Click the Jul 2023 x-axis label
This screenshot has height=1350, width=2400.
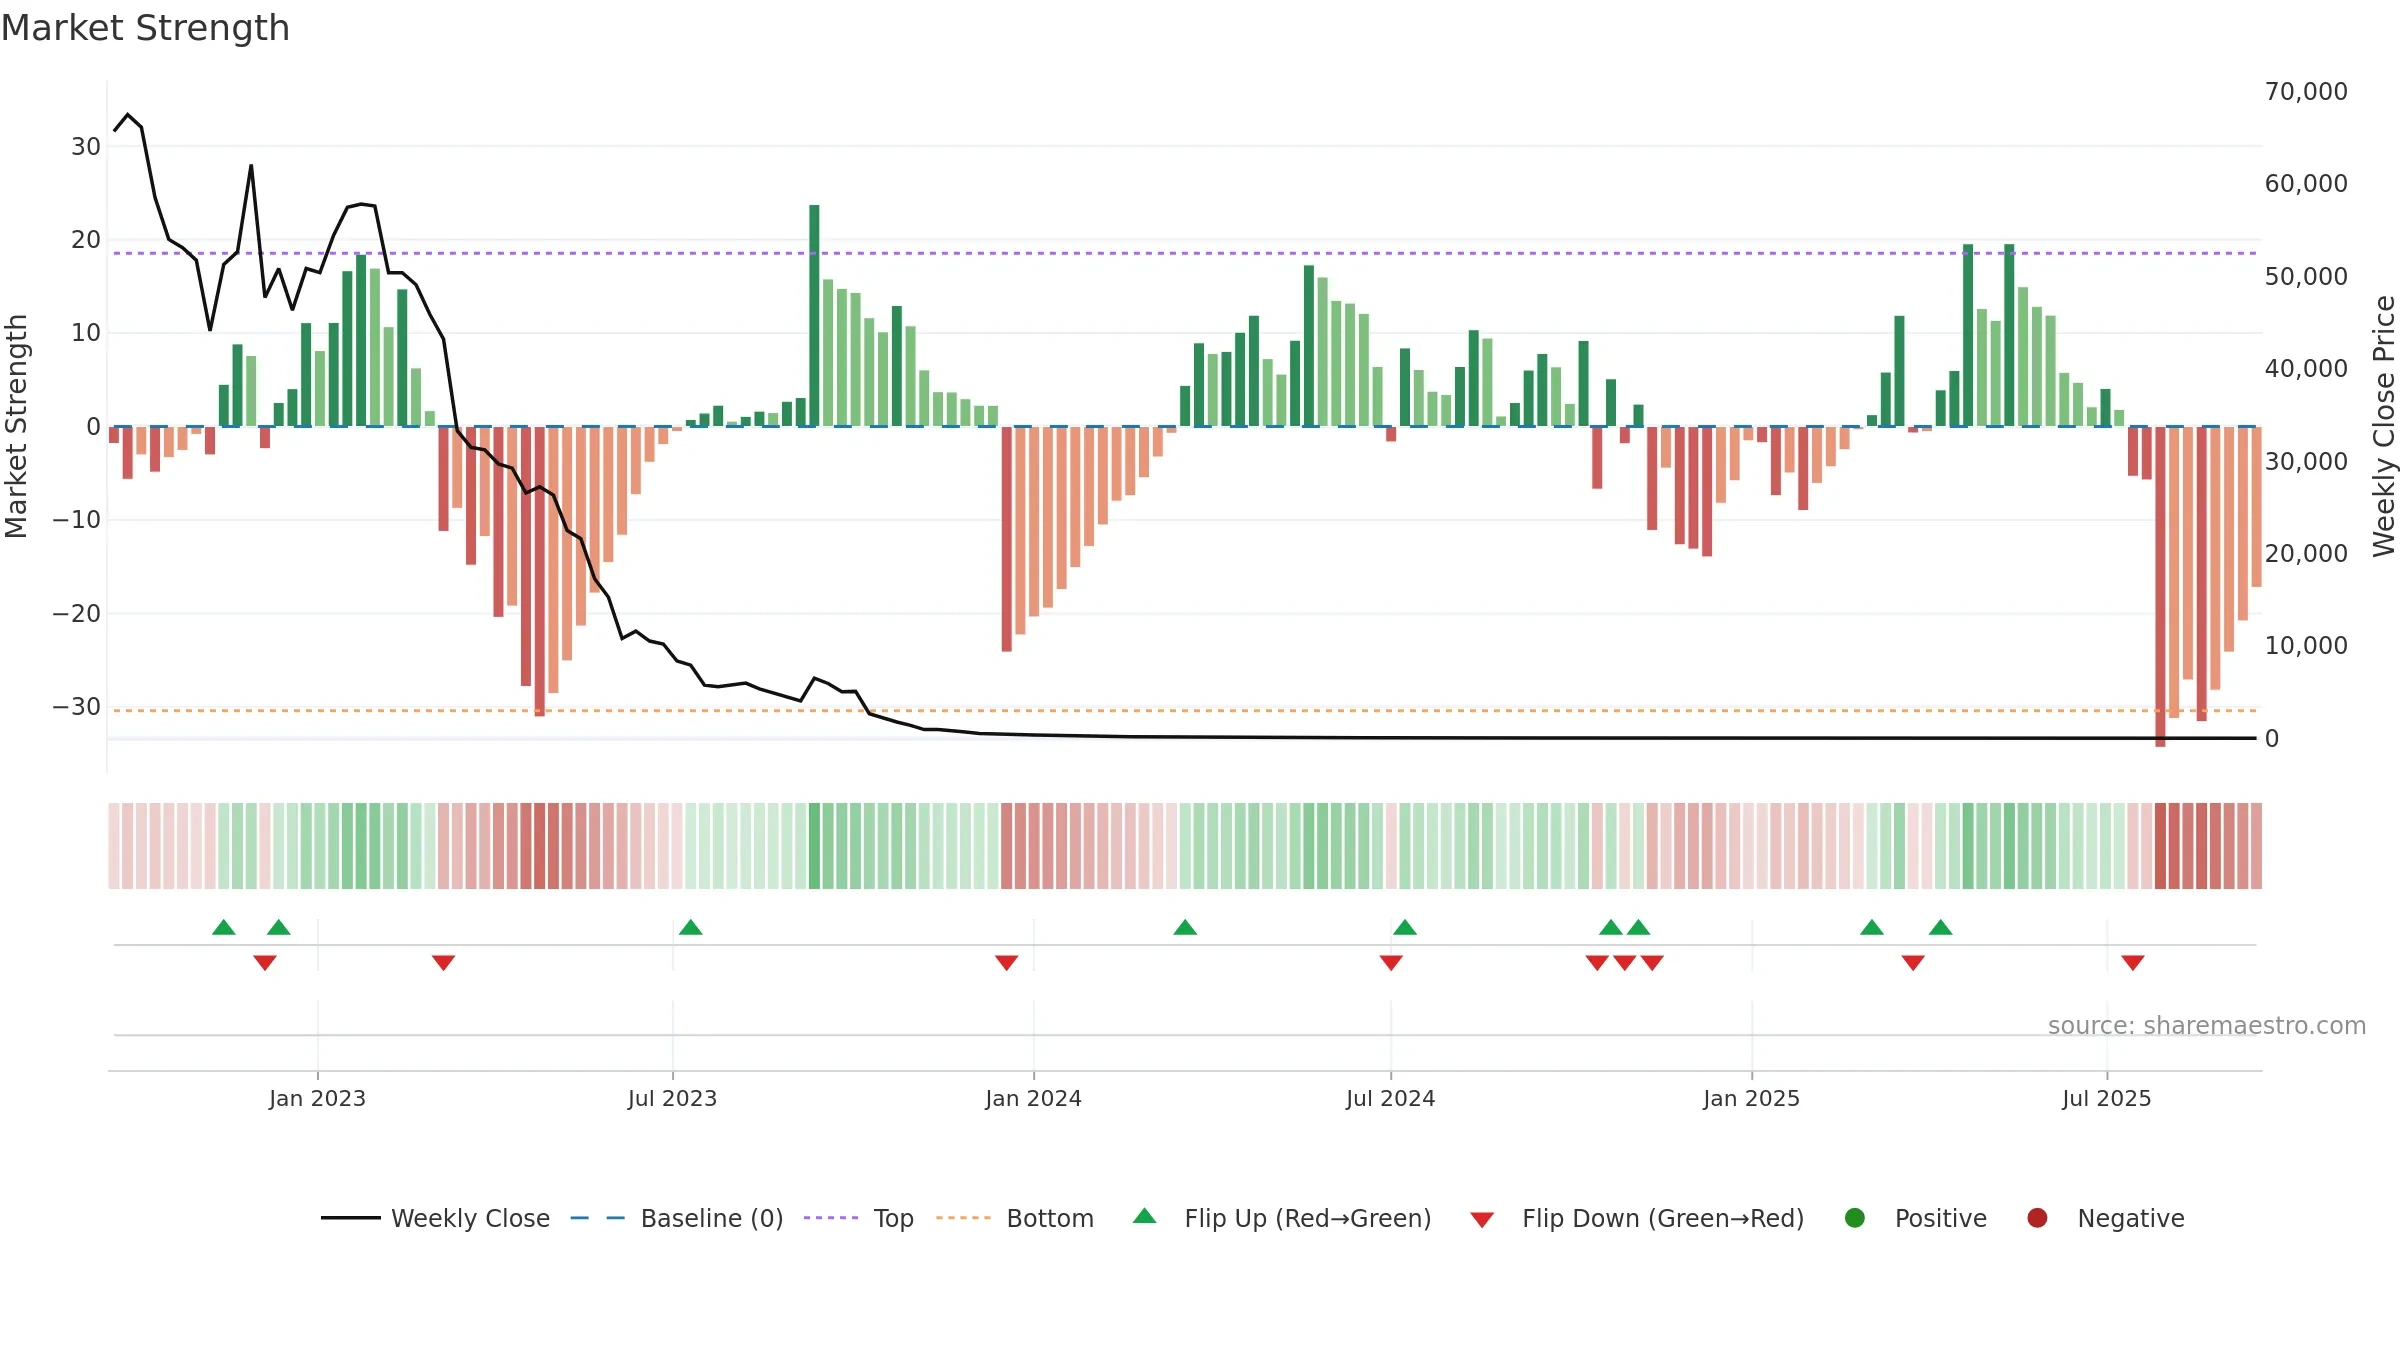[x=673, y=1098]
